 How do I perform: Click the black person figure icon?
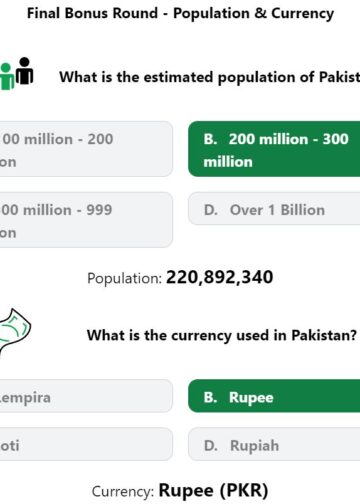pos(25,71)
